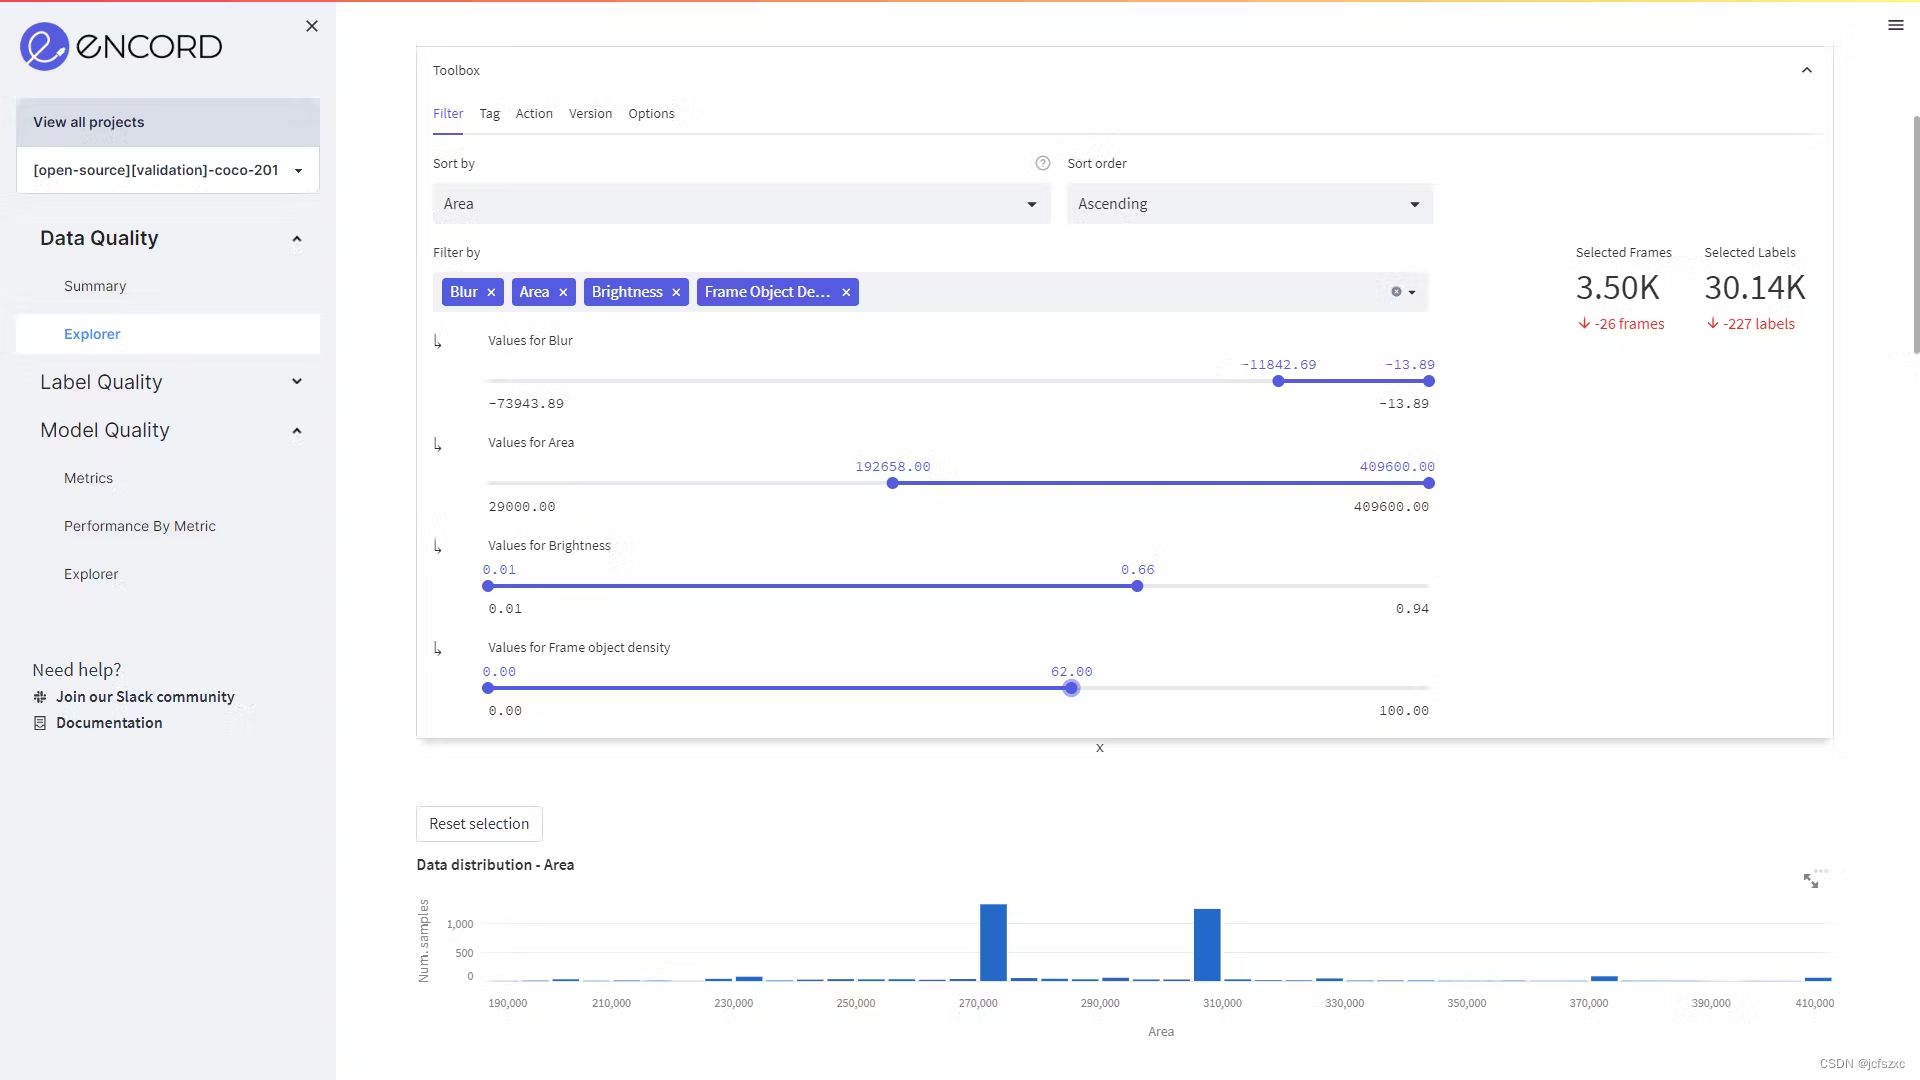Remove the Area filter chip
The width and height of the screenshot is (1920, 1080).
pyautogui.click(x=563, y=292)
